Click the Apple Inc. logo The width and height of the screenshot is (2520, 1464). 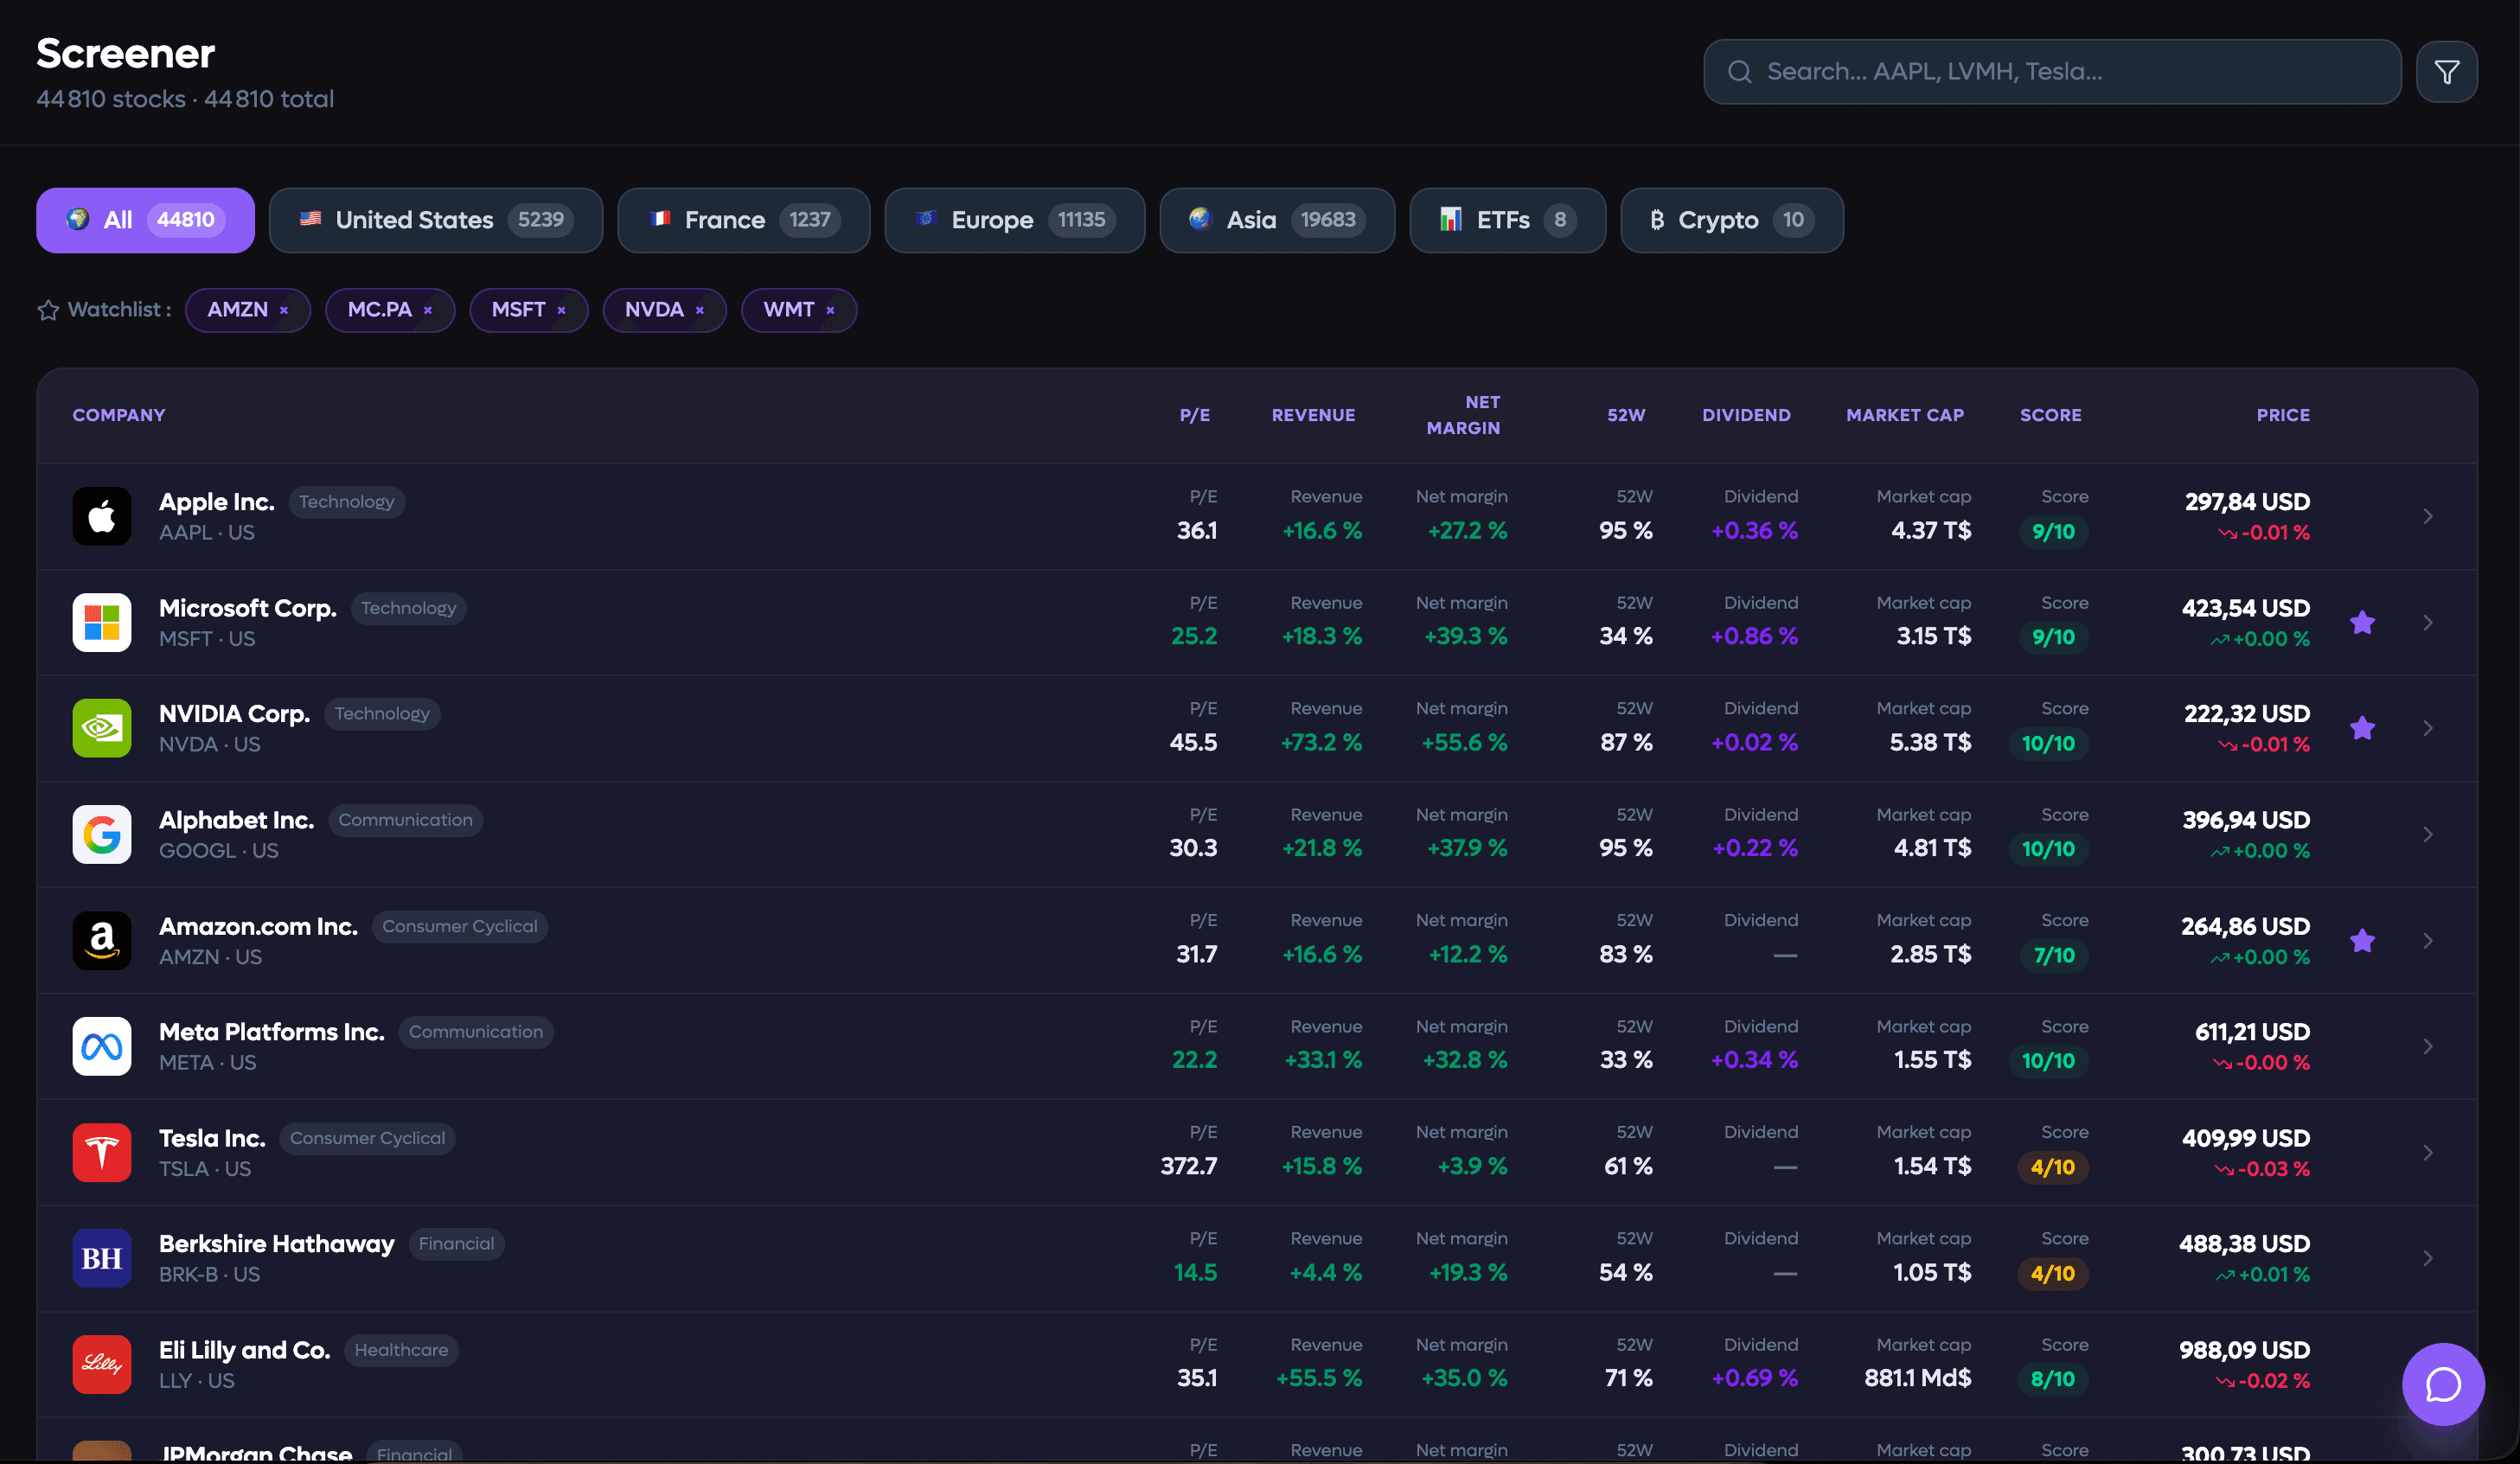click(x=102, y=516)
